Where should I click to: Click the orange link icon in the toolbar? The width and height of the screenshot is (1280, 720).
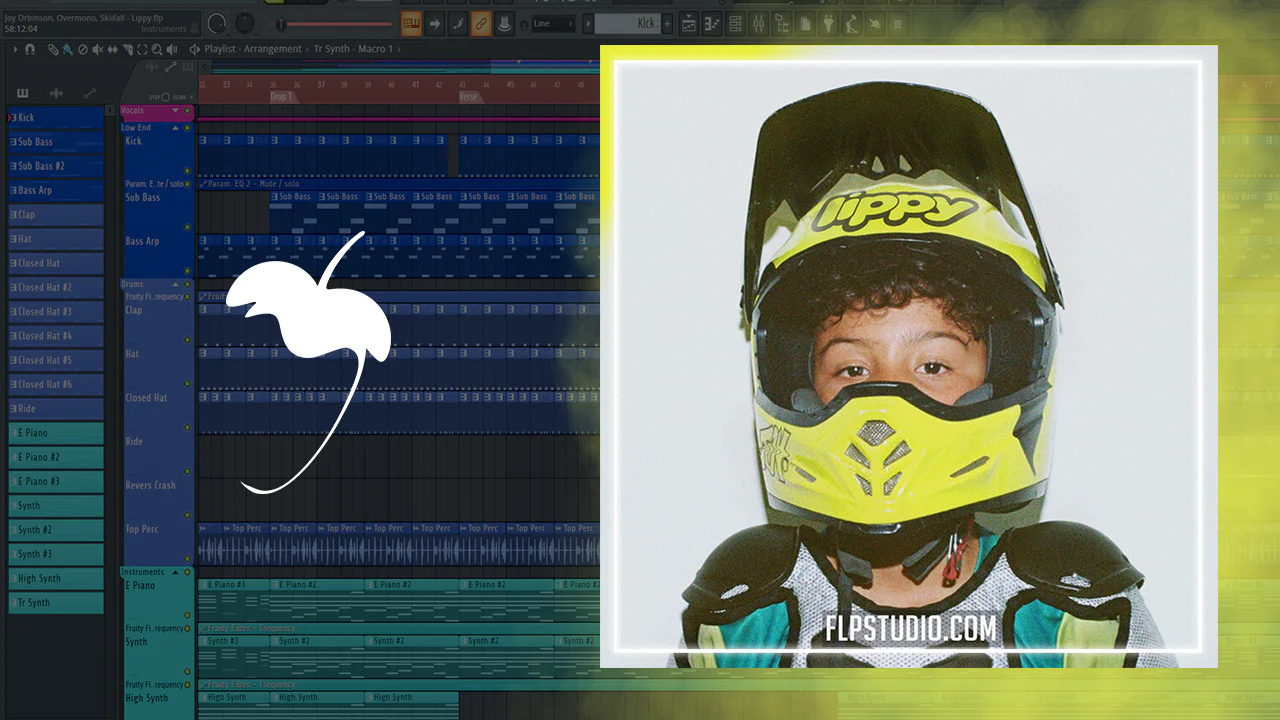click(x=481, y=23)
